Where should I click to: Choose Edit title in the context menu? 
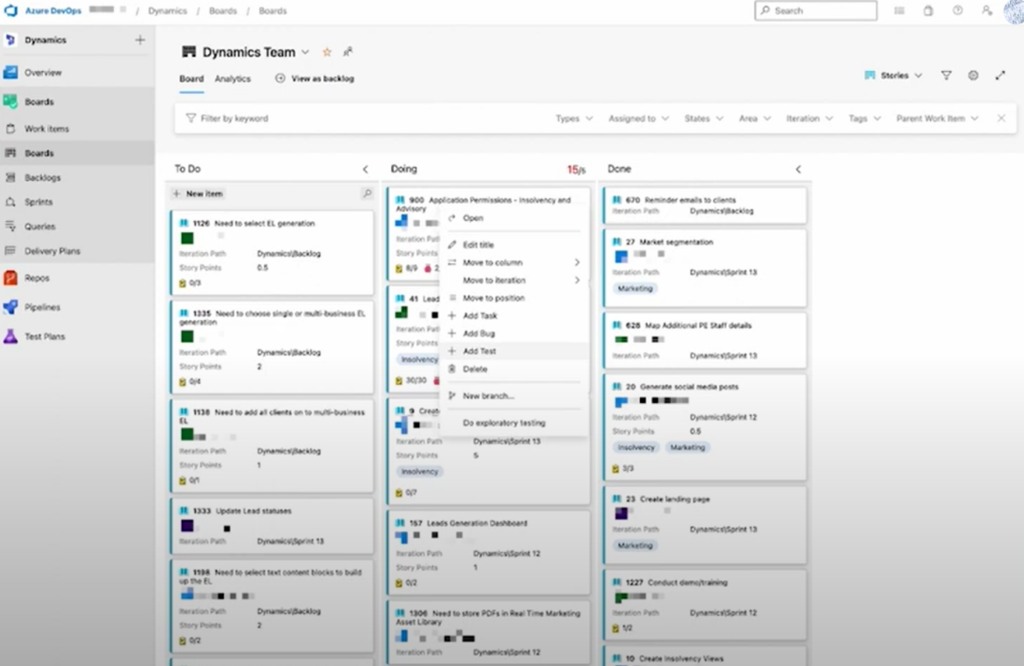click(x=514, y=245)
